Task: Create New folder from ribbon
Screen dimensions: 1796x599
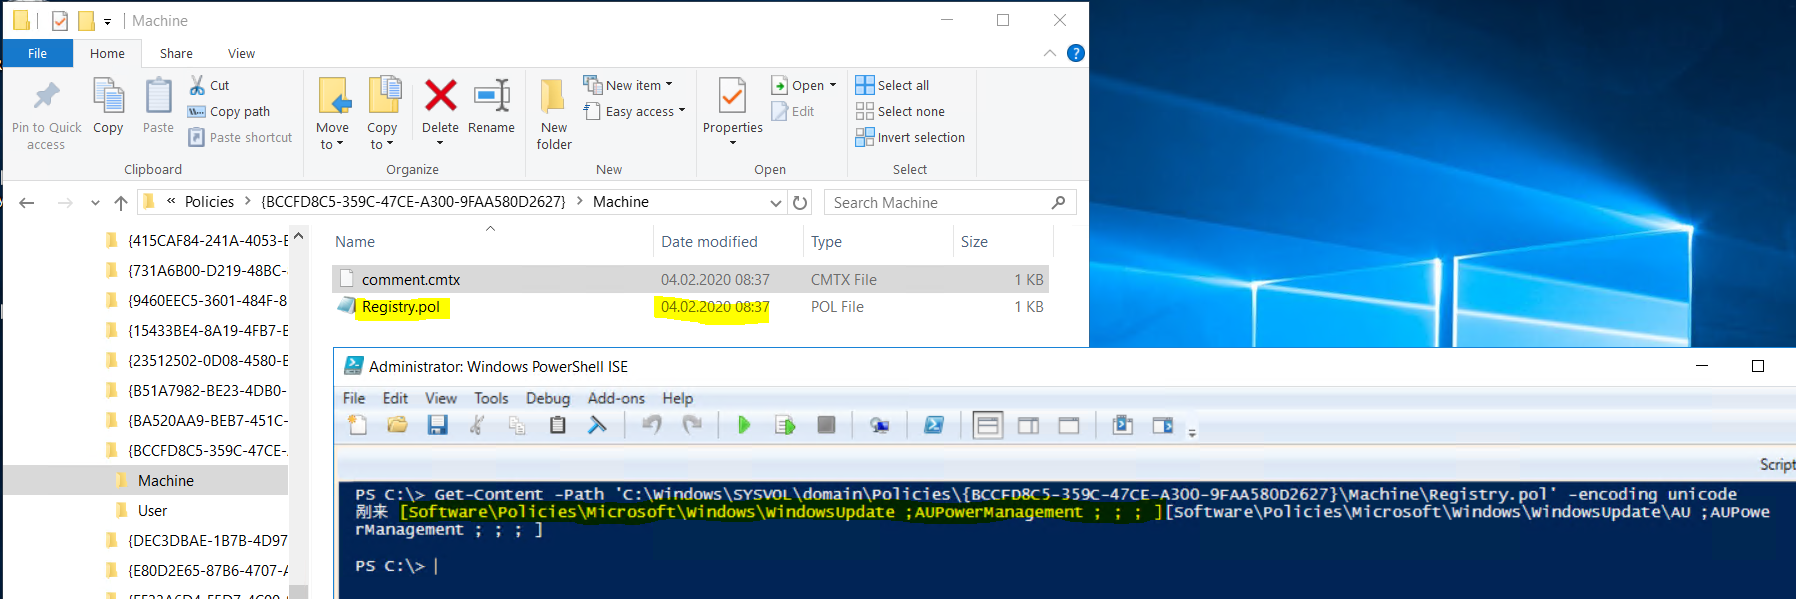Action: tap(554, 114)
